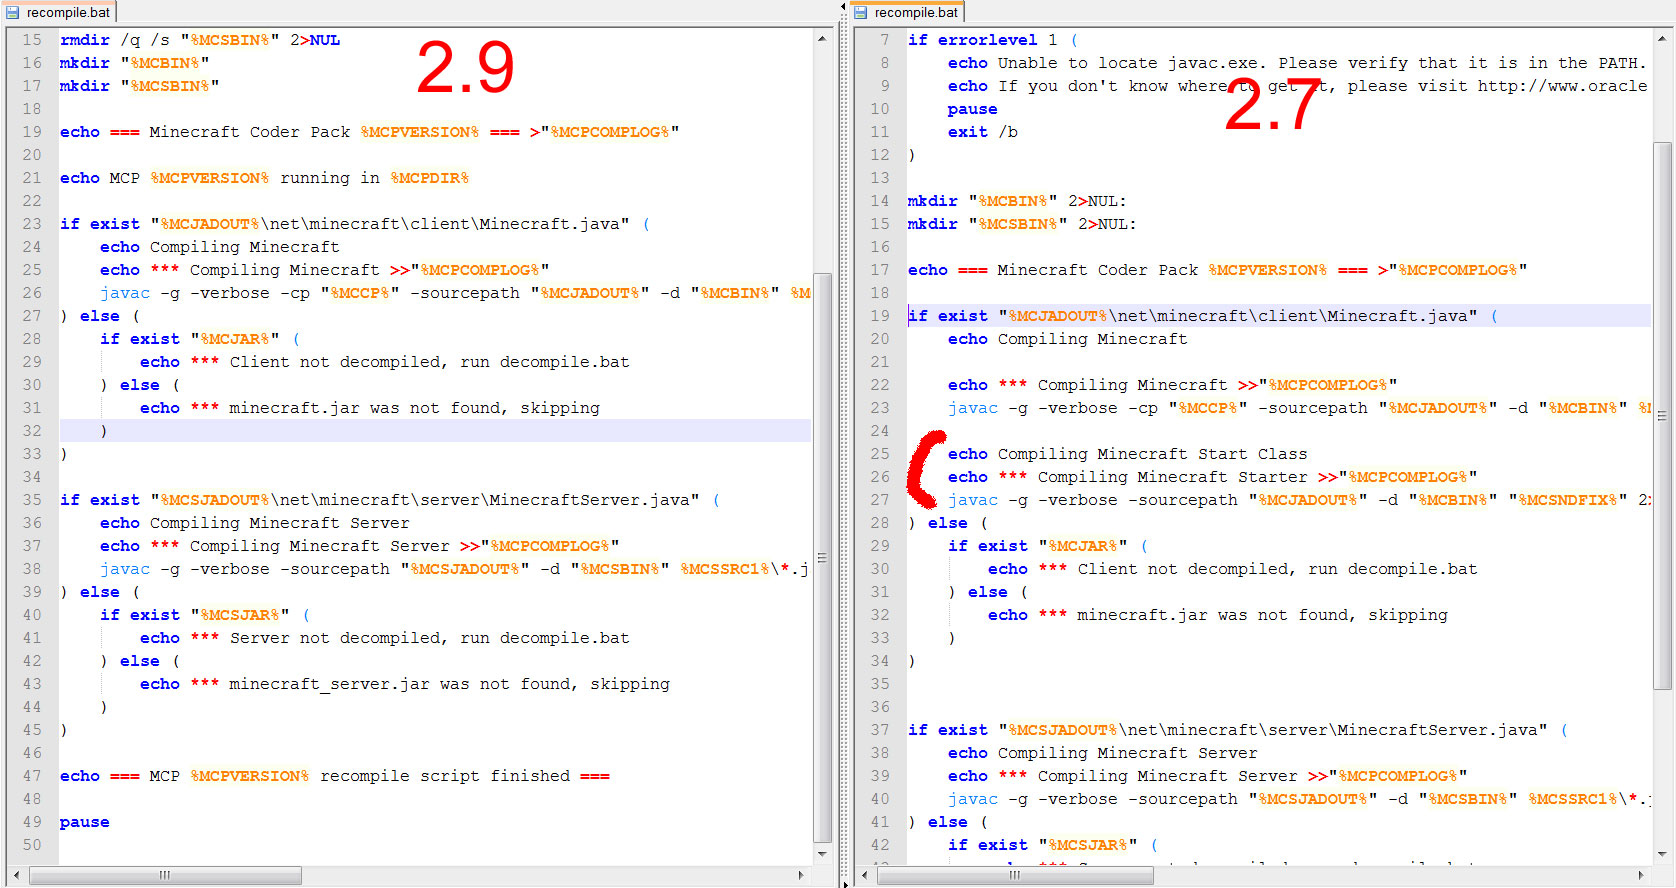
Task: Click 'Client not decompiled' echo line 30 in the right view
Action: click(x=1233, y=569)
